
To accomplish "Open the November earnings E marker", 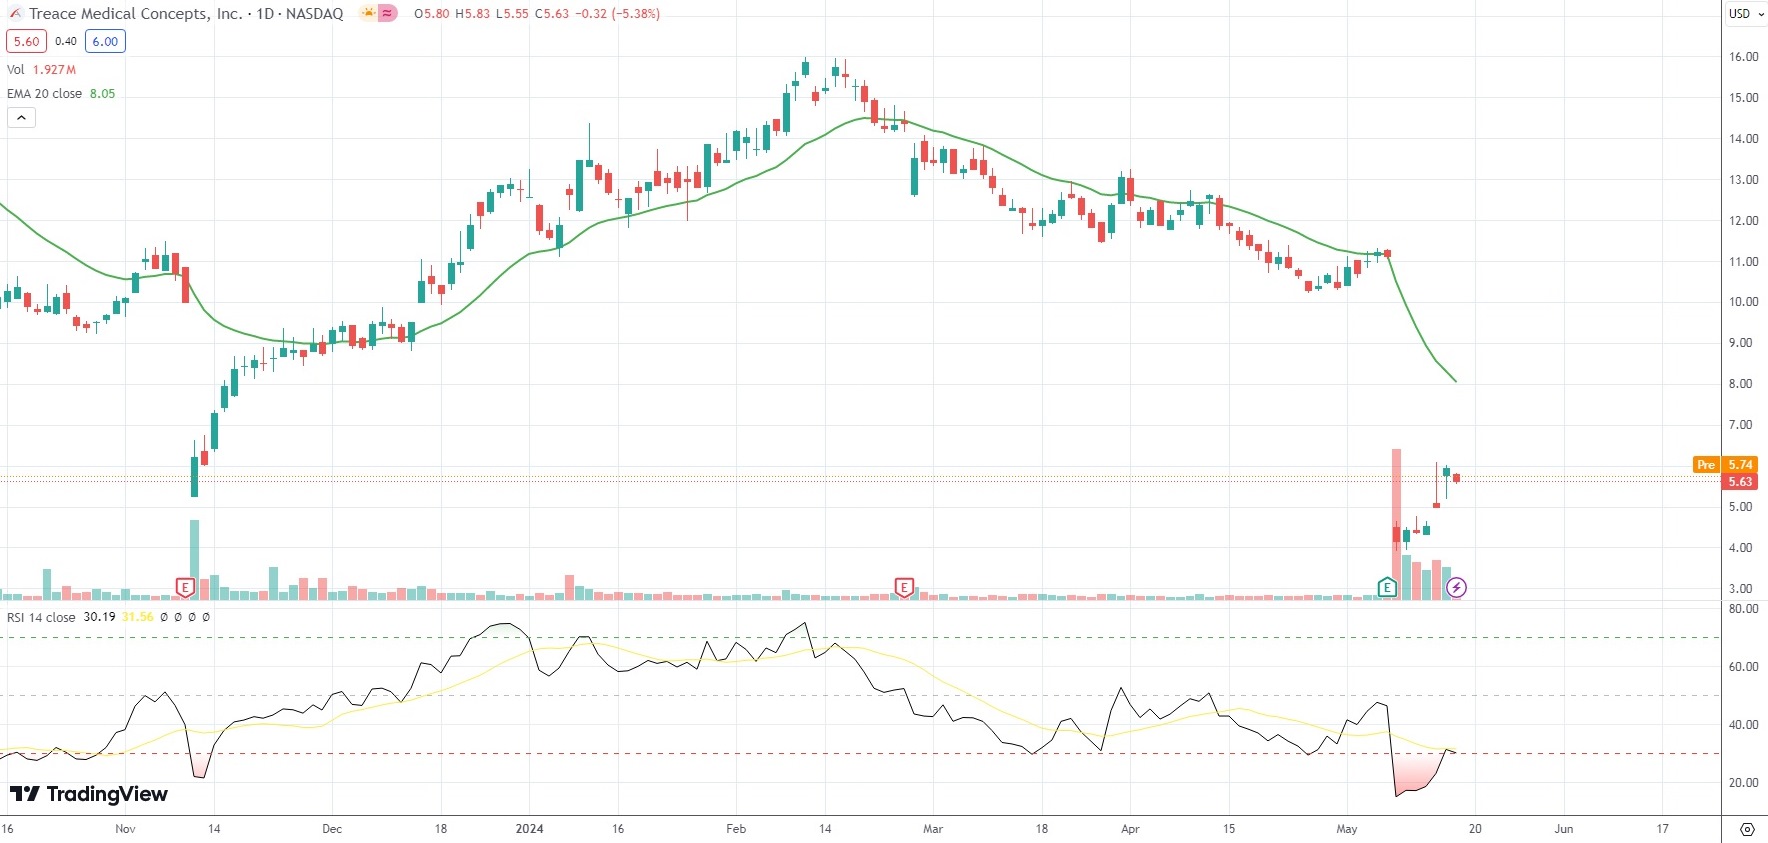I will click(x=185, y=587).
